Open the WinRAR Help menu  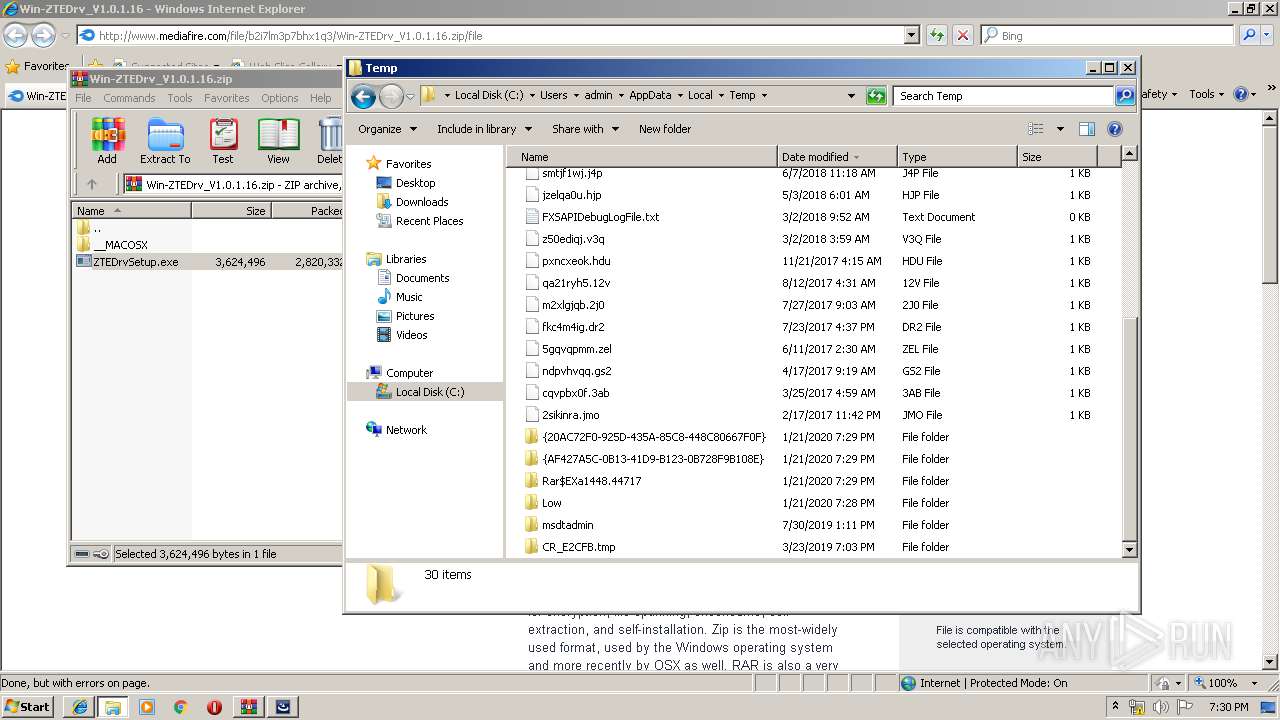click(320, 98)
